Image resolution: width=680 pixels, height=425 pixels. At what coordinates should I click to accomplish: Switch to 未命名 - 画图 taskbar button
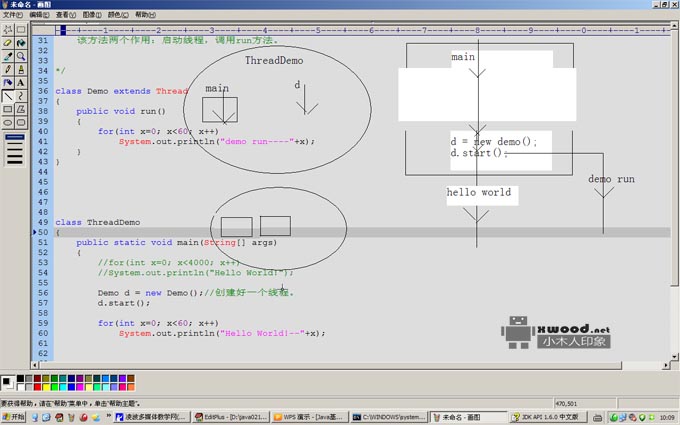click(469, 417)
